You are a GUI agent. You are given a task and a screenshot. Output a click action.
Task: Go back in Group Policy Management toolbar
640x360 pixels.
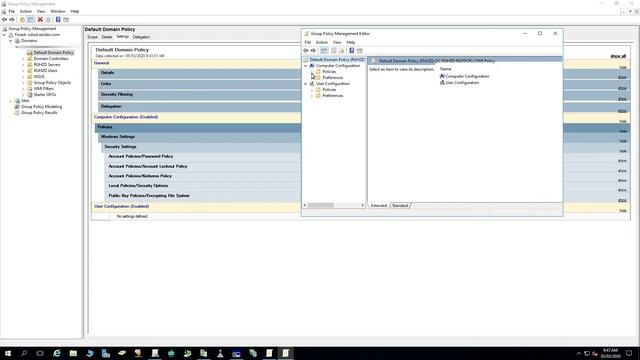tap(4, 20)
